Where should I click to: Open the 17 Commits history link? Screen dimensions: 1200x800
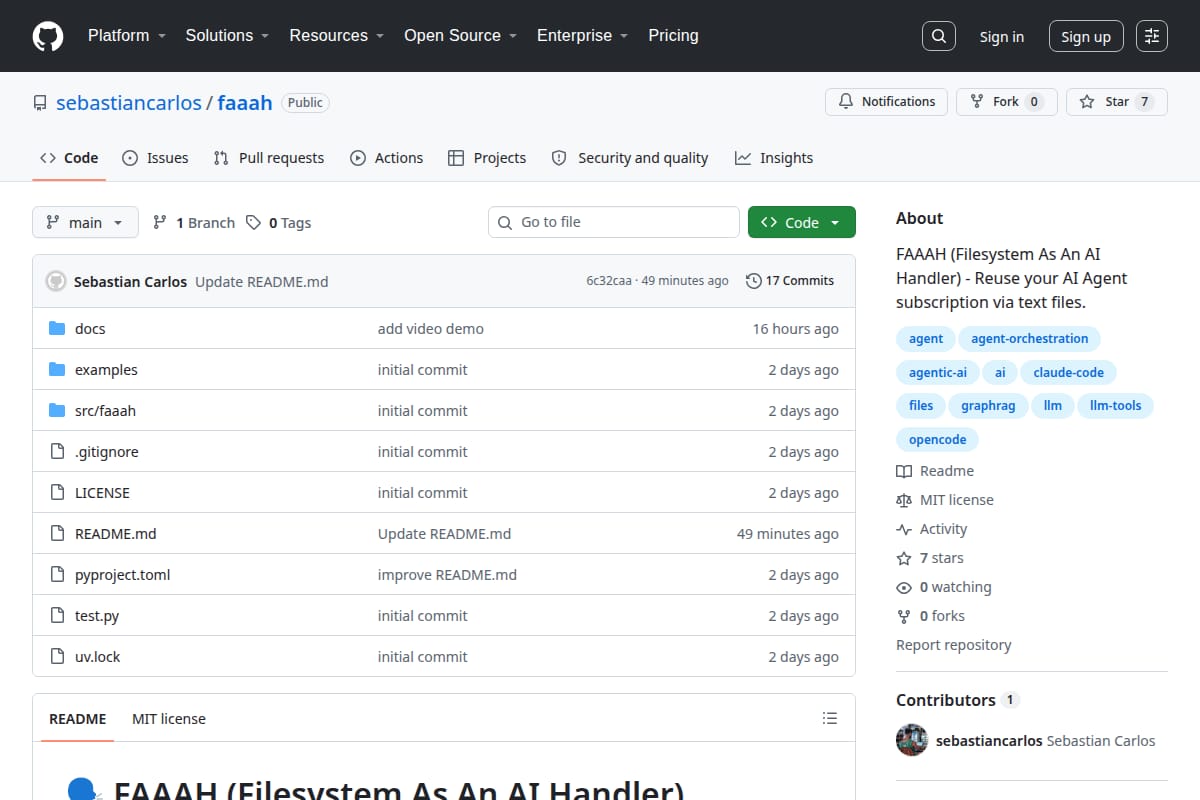[x=790, y=281]
